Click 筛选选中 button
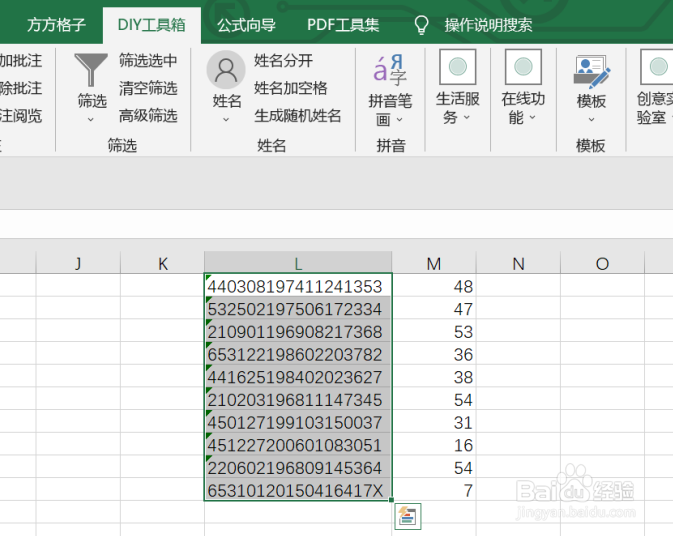Image resolution: width=673 pixels, height=536 pixels. click(x=148, y=61)
